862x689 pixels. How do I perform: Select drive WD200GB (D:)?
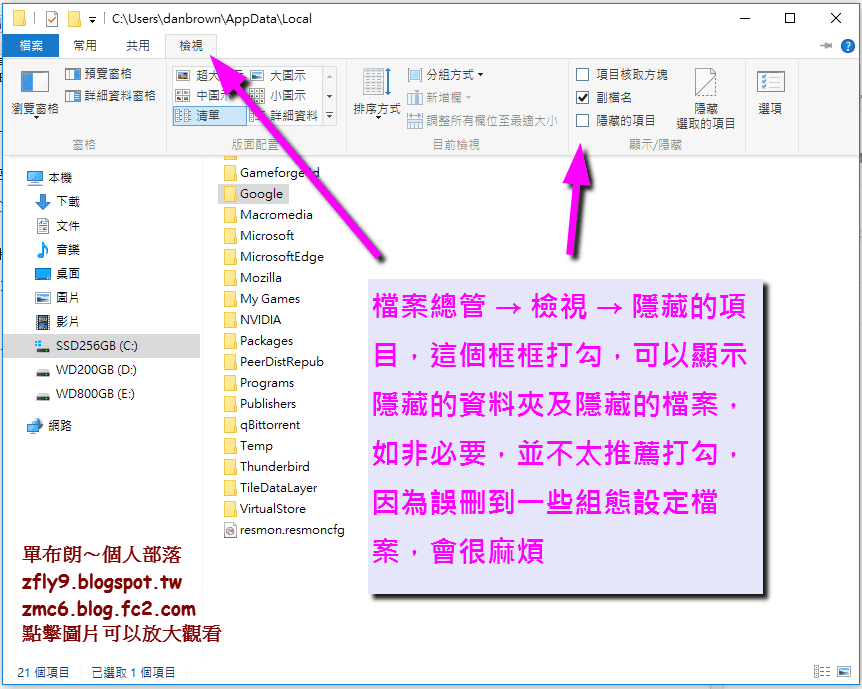point(86,370)
